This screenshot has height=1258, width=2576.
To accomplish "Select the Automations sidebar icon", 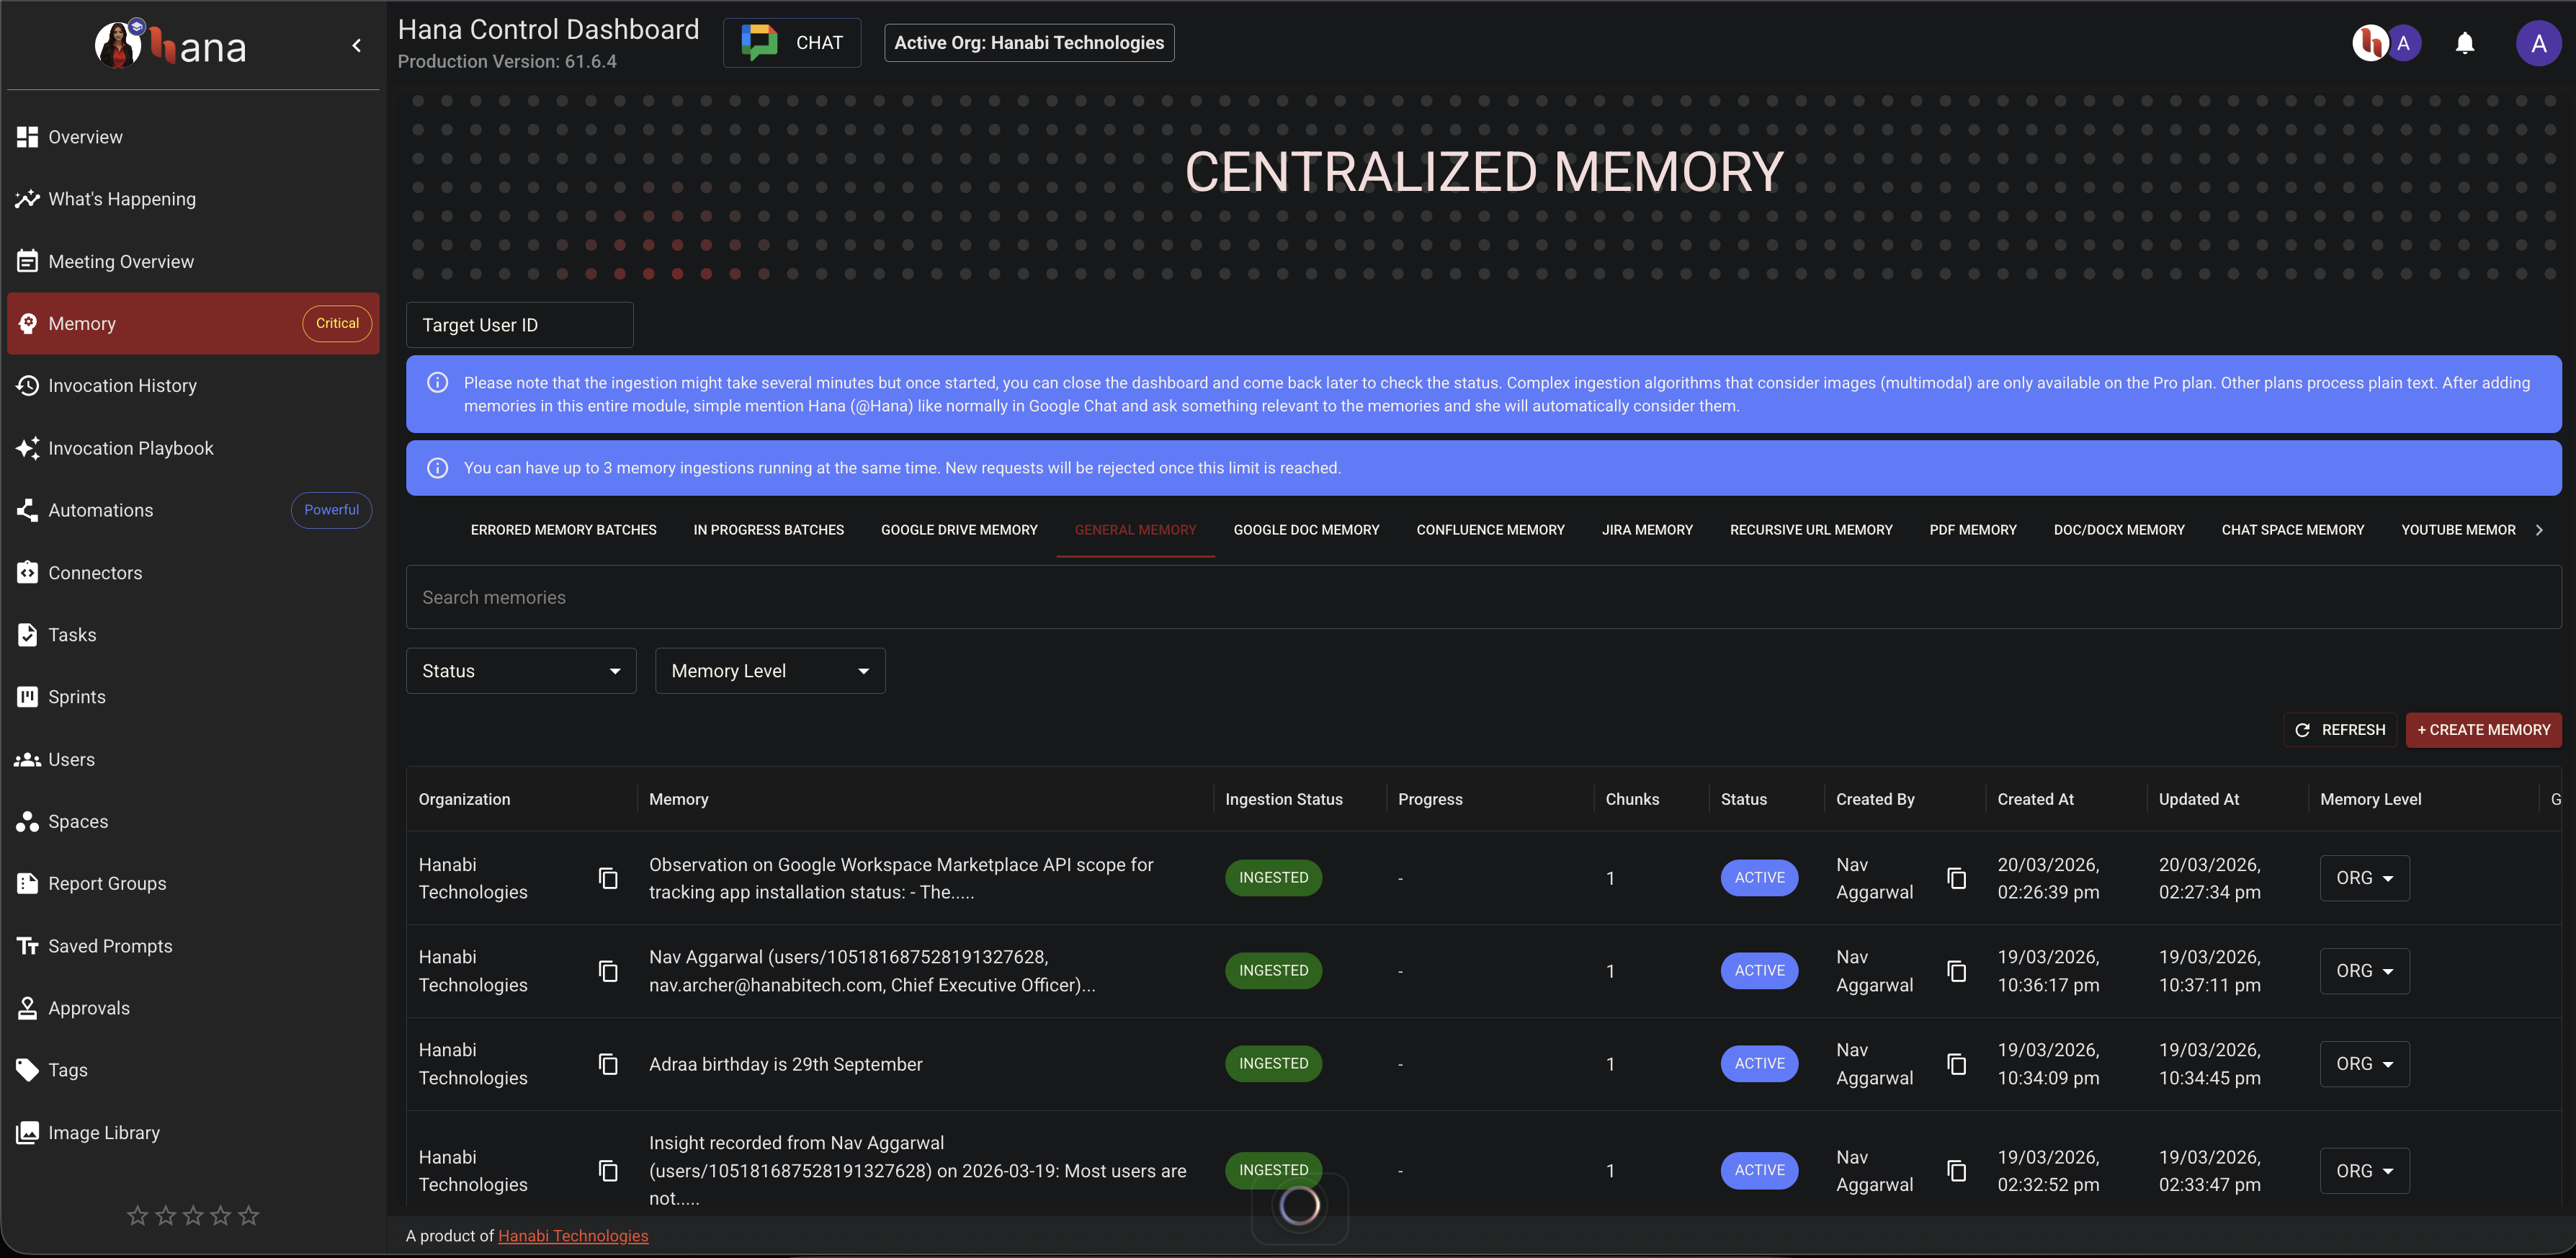I will pos(27,510).
